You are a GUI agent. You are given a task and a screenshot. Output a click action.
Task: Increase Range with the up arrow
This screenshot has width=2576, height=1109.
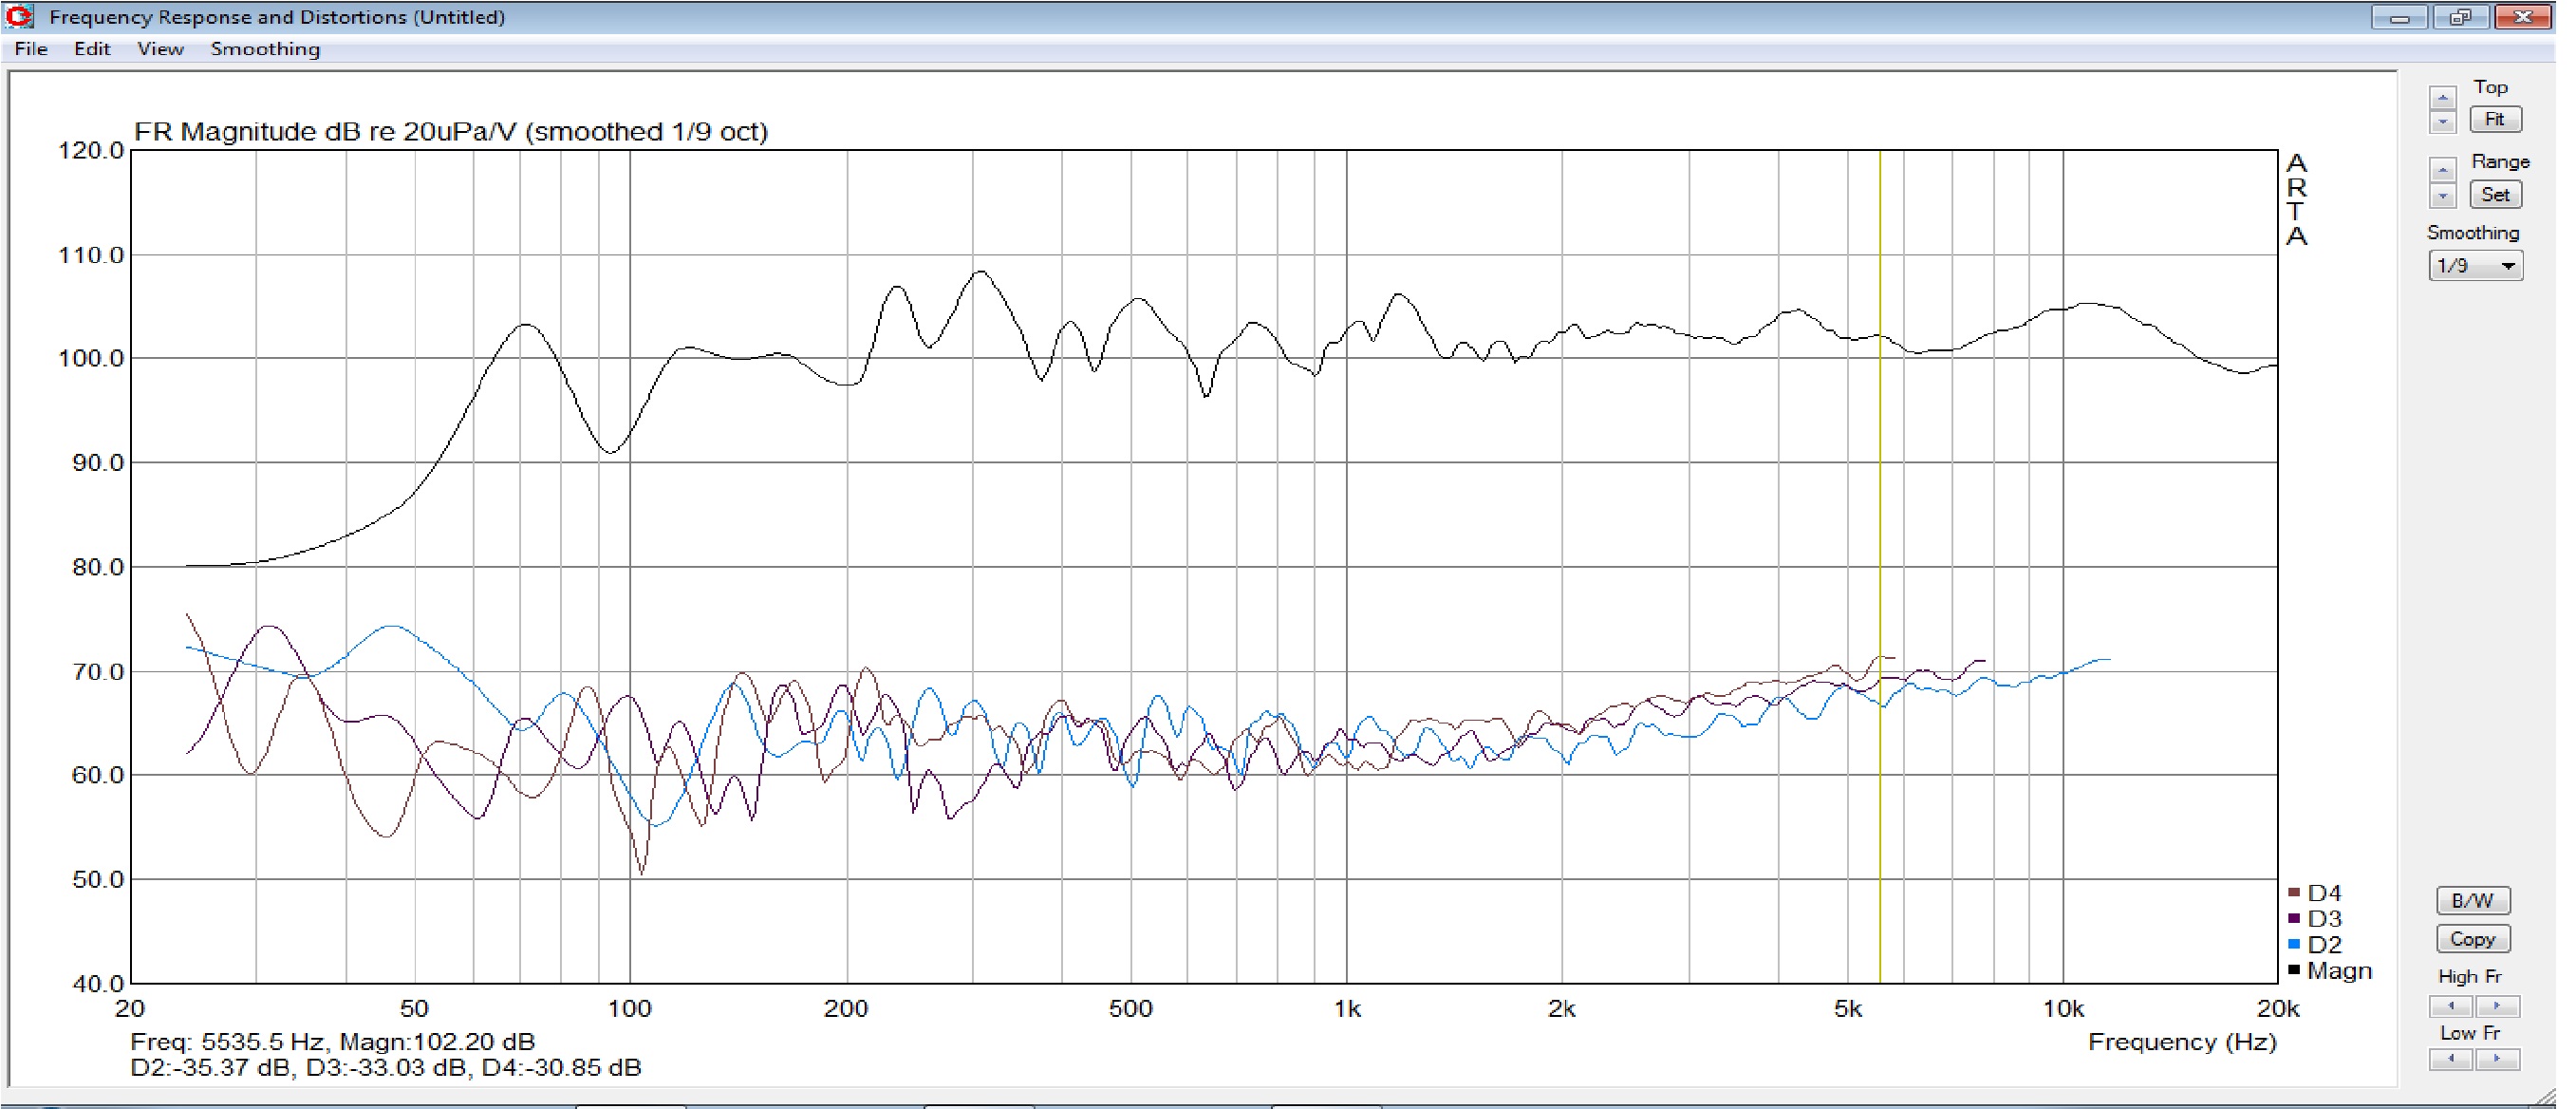2442,171
